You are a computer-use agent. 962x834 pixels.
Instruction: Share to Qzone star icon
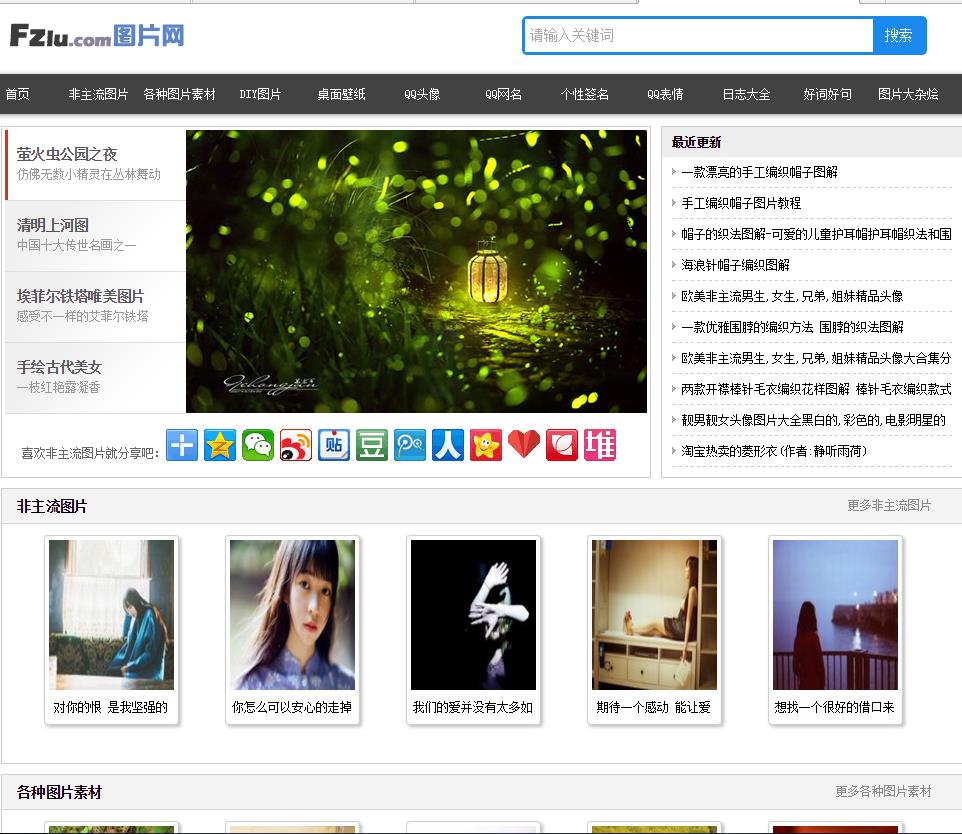point(220,445)
